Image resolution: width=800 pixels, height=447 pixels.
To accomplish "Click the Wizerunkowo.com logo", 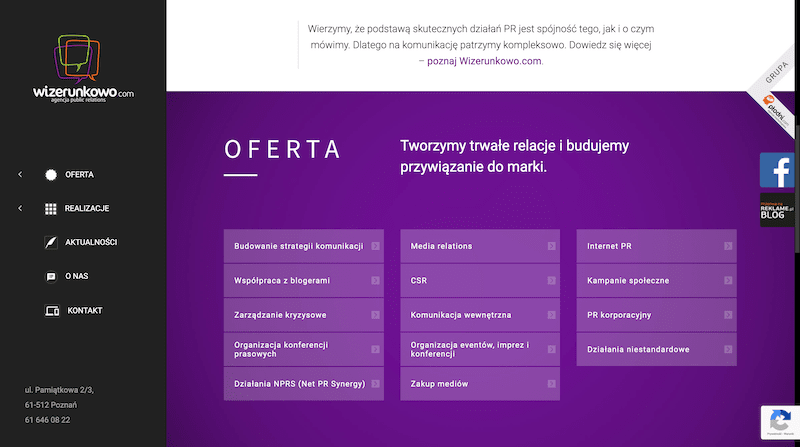I will [x=82, y=68].
